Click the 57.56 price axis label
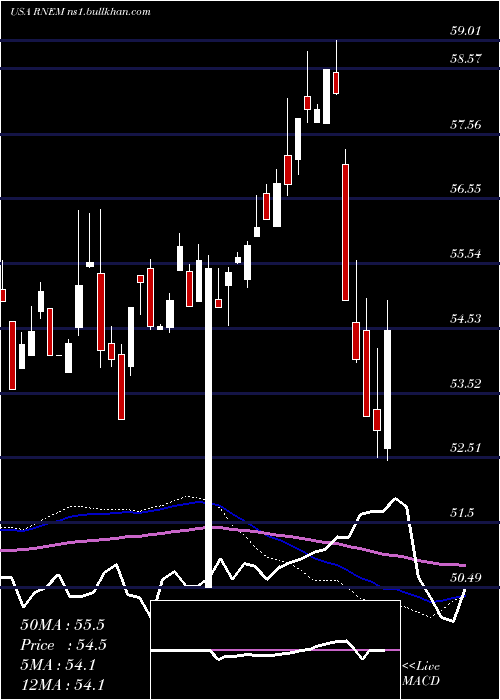 (465, 125)
